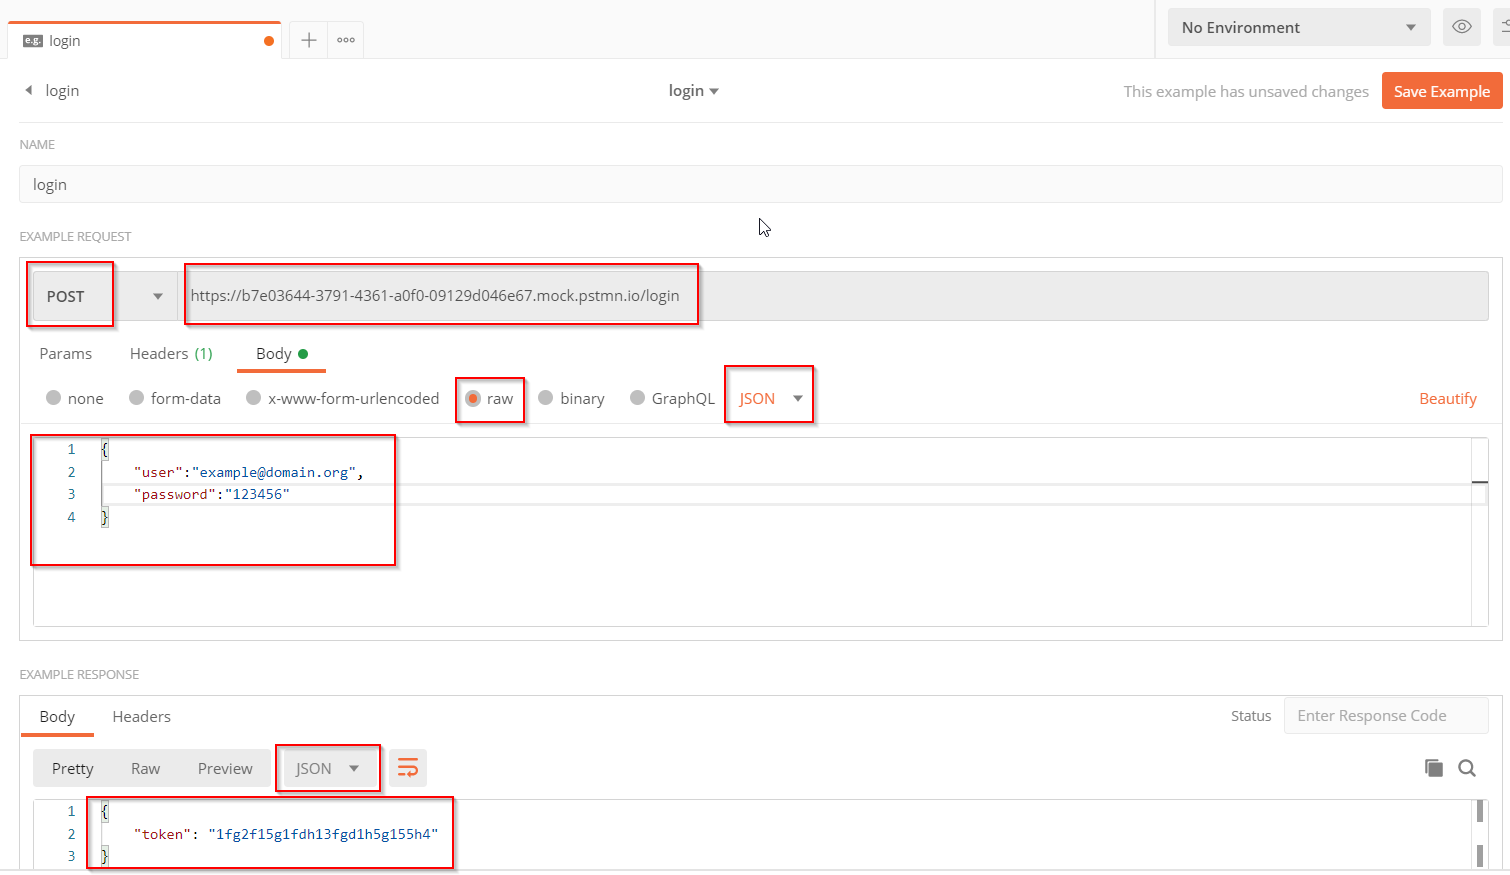
Task: Open the response Headers tab
Action: (x=141, y=716)
